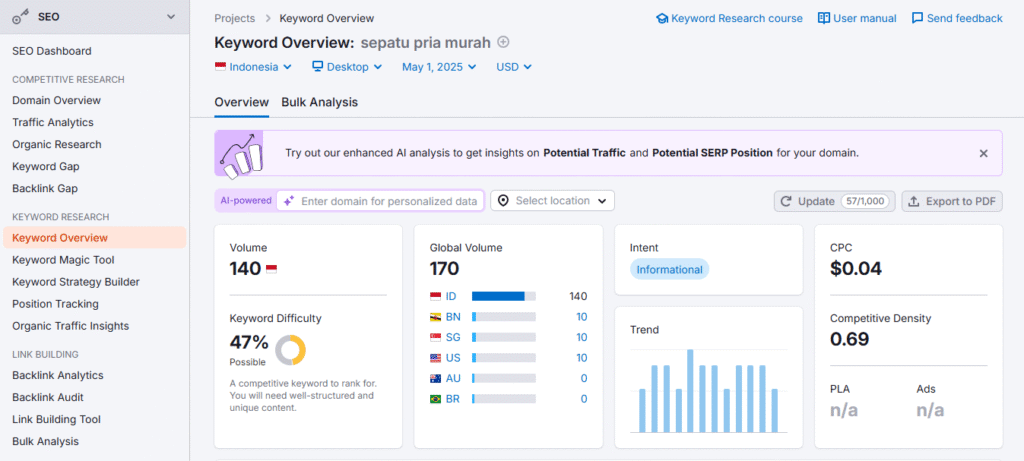The height and width of the screenshot is (461, 1024).
Task: Click the first bar in the Trend chart
Action: coord(642,411)
